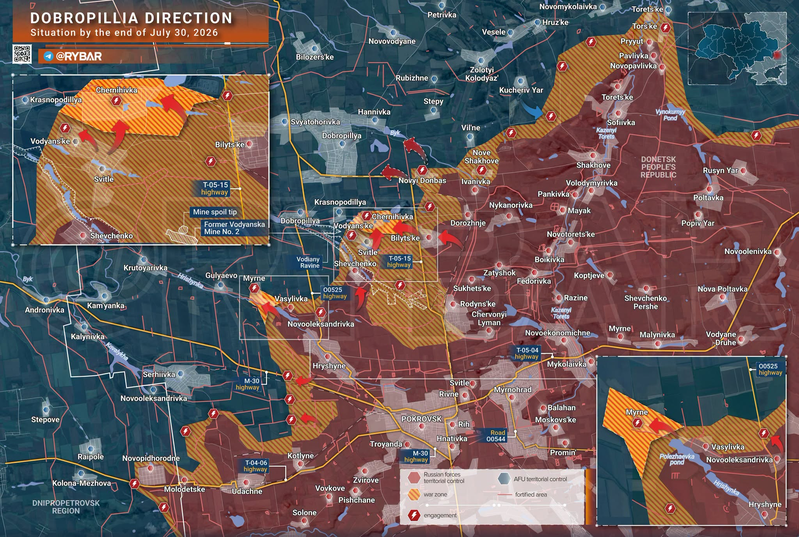Click the Shevchenko Pershe label
Viewport: 799px width, 537px height.
point(646,302)
